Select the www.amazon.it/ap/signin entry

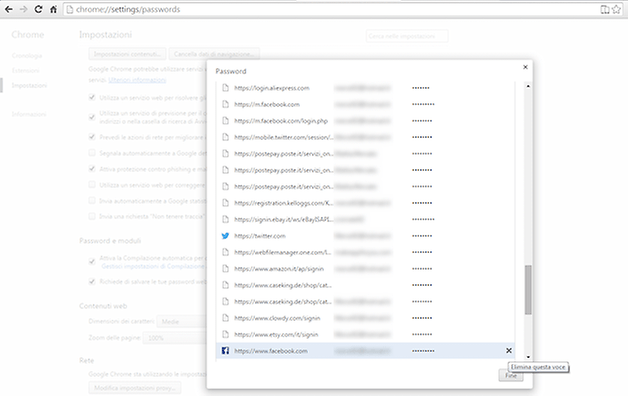pyautogui.click(x=365, y=269)
